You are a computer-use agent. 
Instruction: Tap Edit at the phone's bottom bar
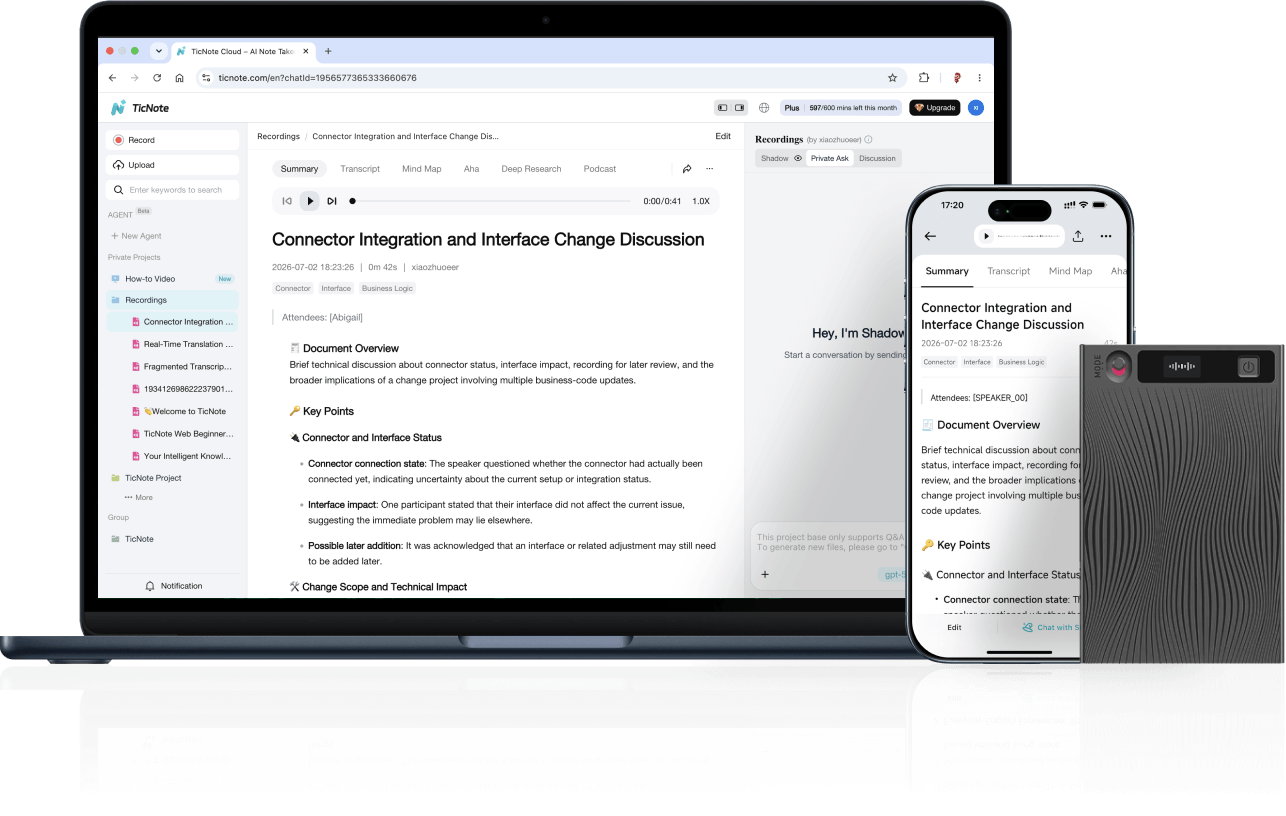(x=954, y=628)
